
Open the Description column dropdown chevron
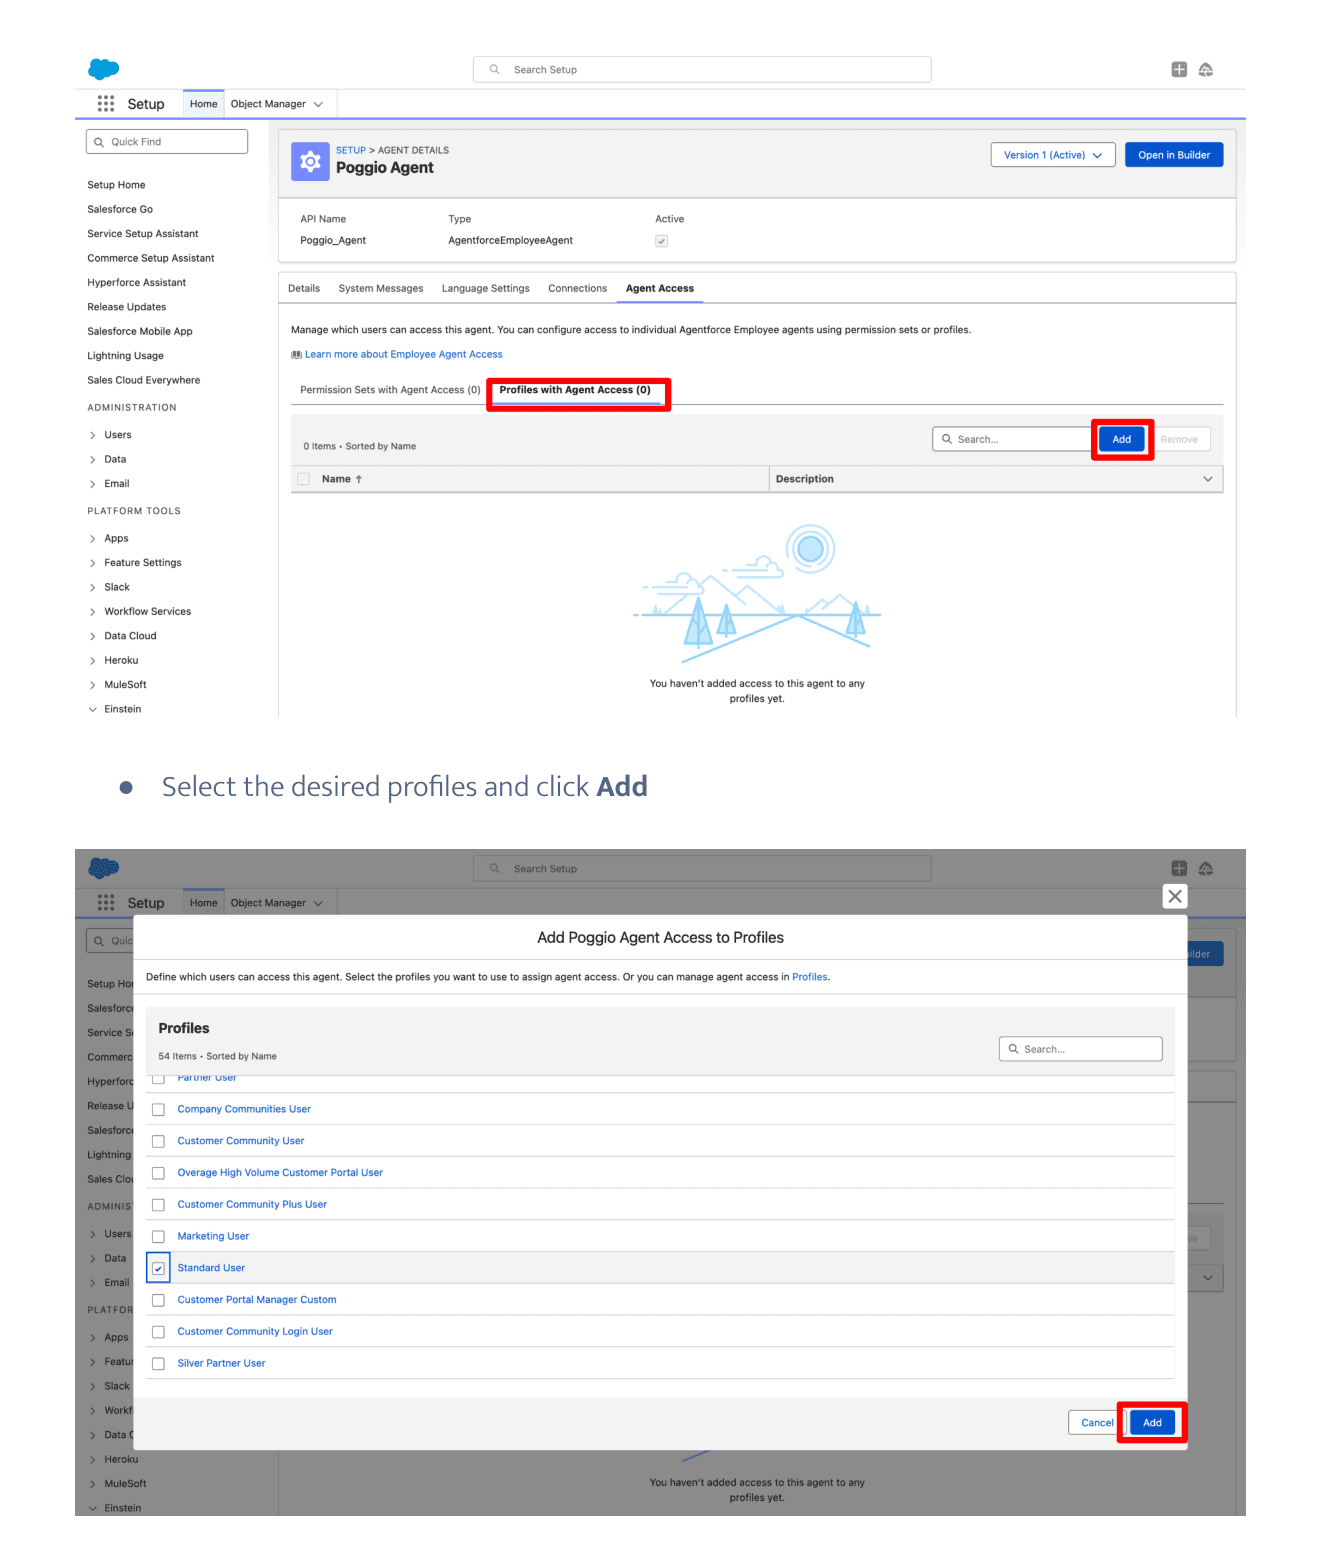[x=1208, y=479]
